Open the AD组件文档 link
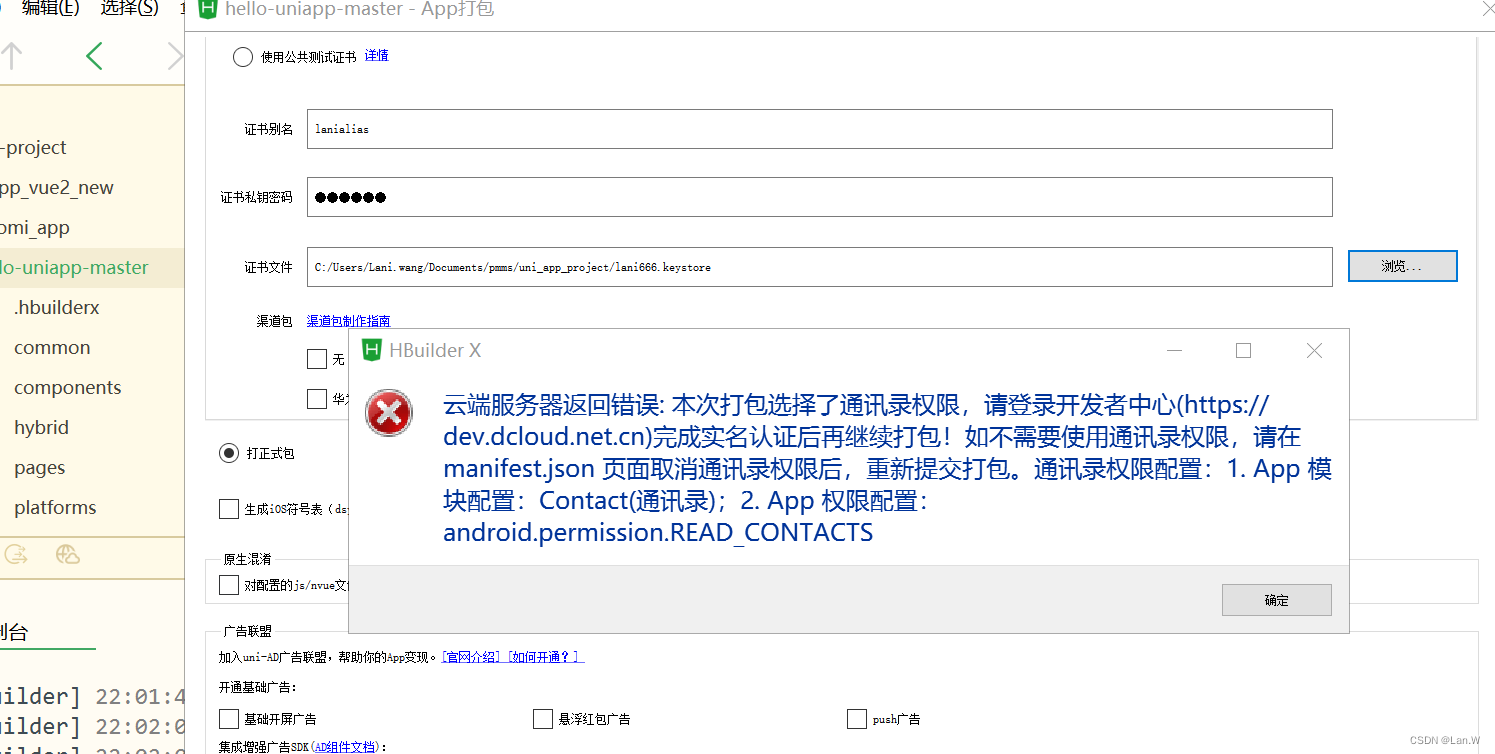This screenshot has height=754, width=1495. point(345,747)
